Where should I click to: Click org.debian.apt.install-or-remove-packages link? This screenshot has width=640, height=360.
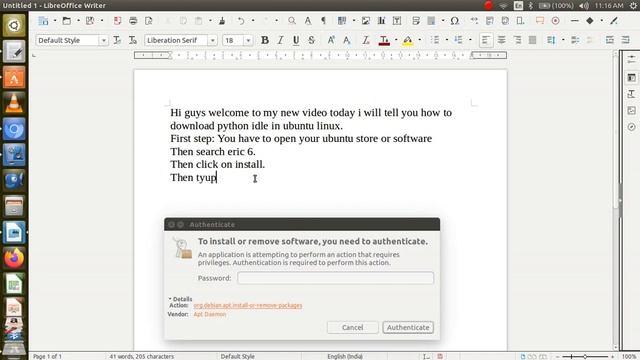click(x=248, y=305)
